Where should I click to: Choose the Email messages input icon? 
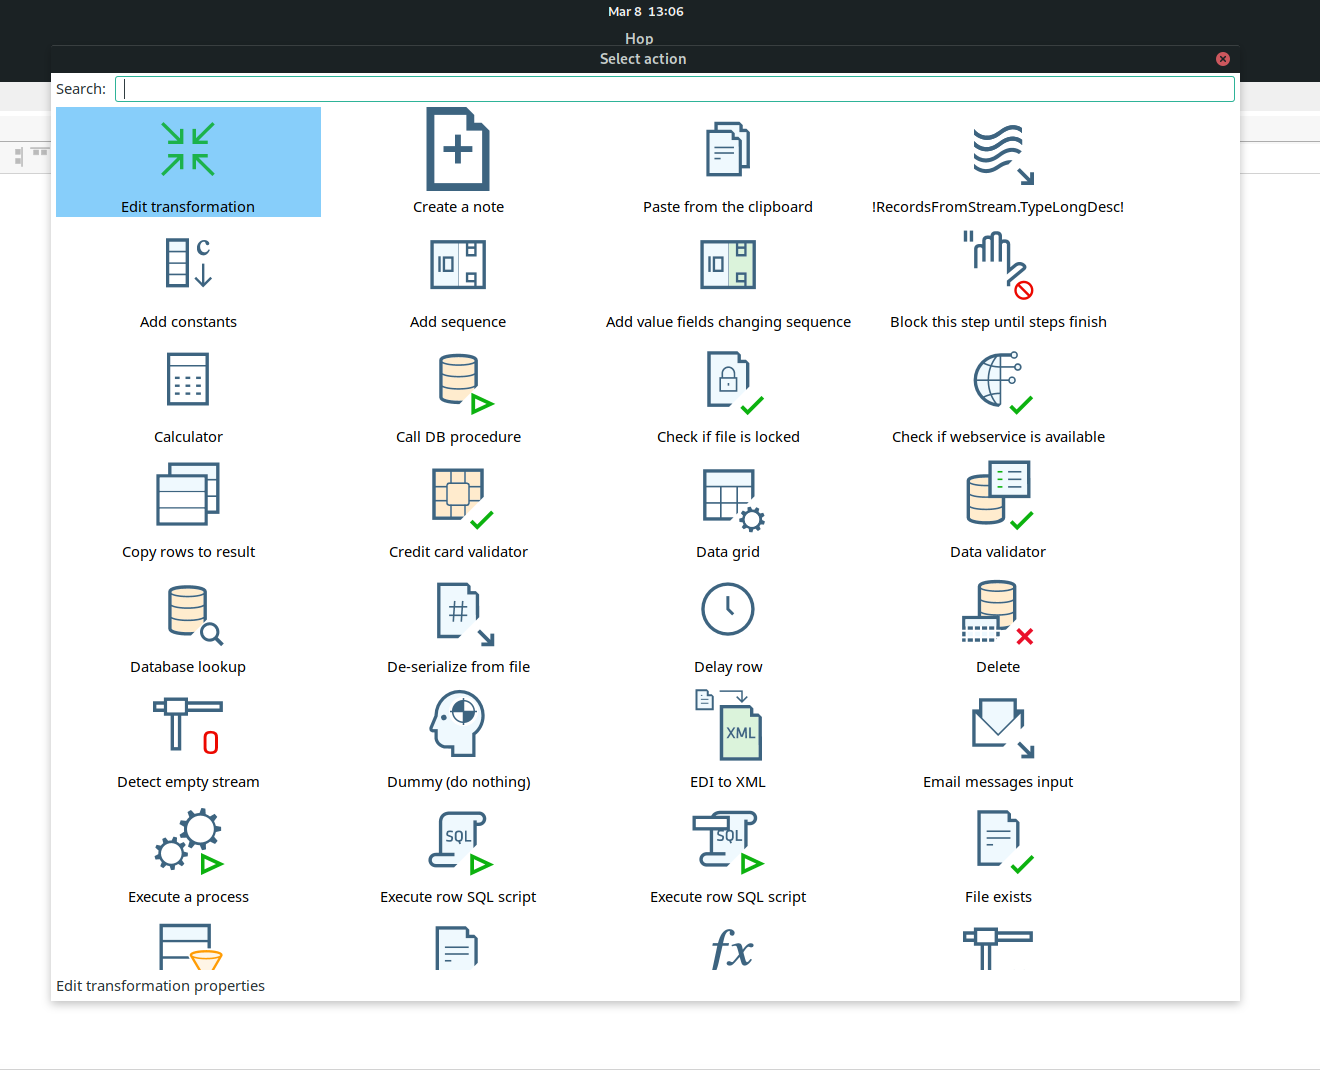pos(1001,727)
